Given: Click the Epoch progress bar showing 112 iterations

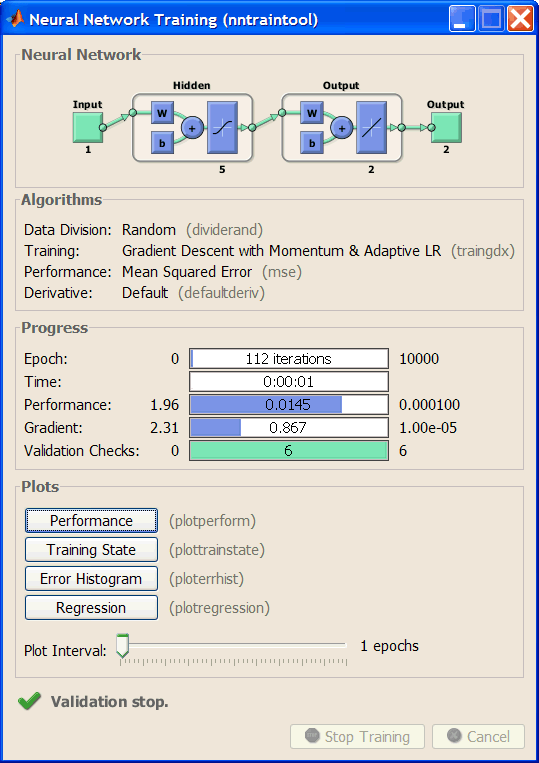Looking at the screenshot, I should (289, 359).
